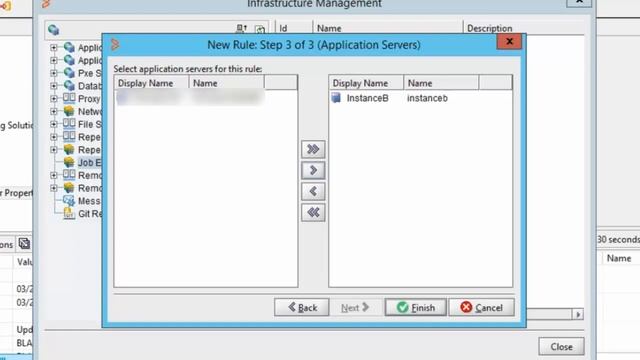Expand the Proxy tree node
This screenshot has height=360, width=640.
pyautogui.click(x=53, y=98)
